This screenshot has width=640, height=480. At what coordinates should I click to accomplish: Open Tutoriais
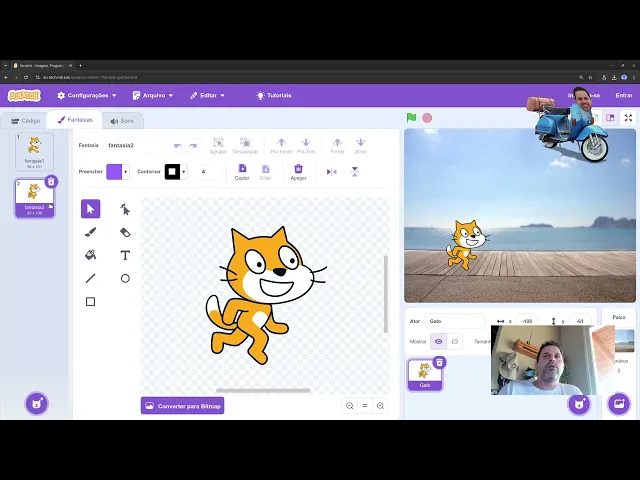point(273,96)
